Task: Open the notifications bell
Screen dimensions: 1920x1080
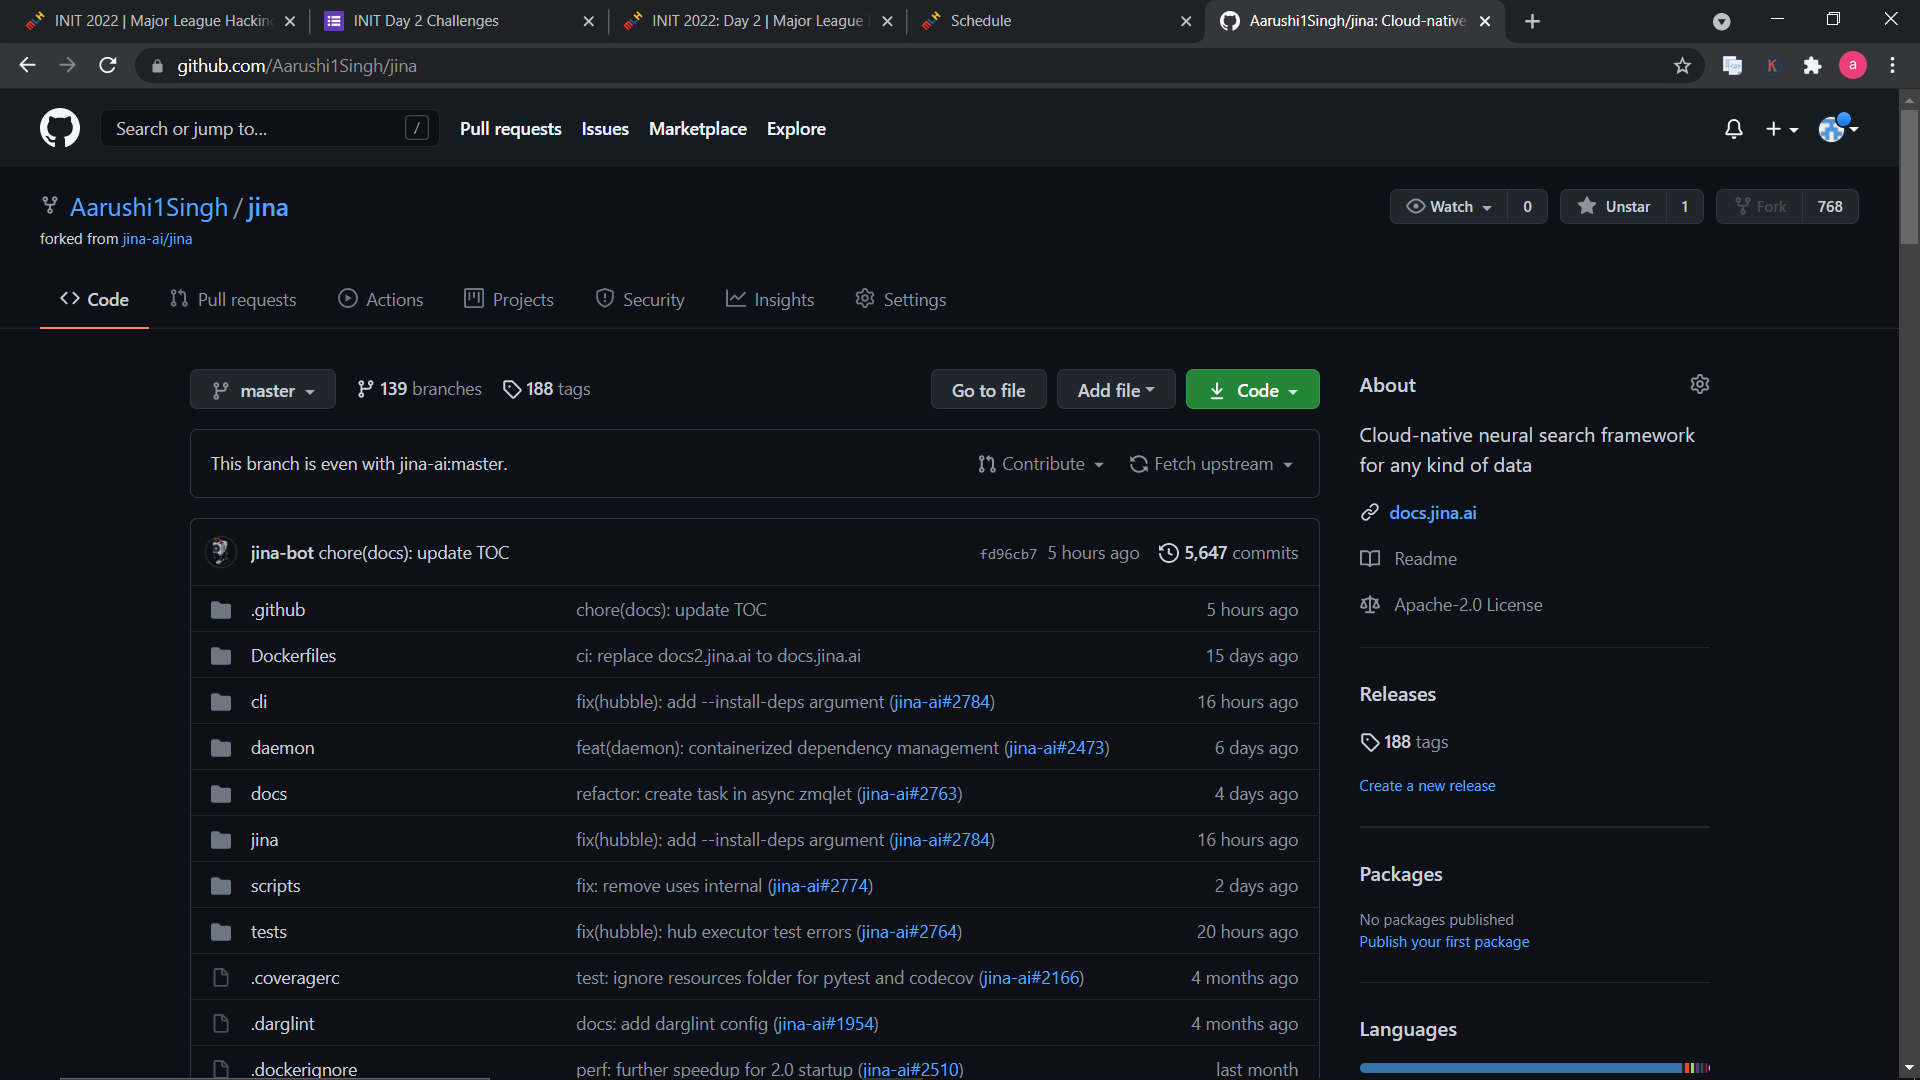Action: (1734, 129)
